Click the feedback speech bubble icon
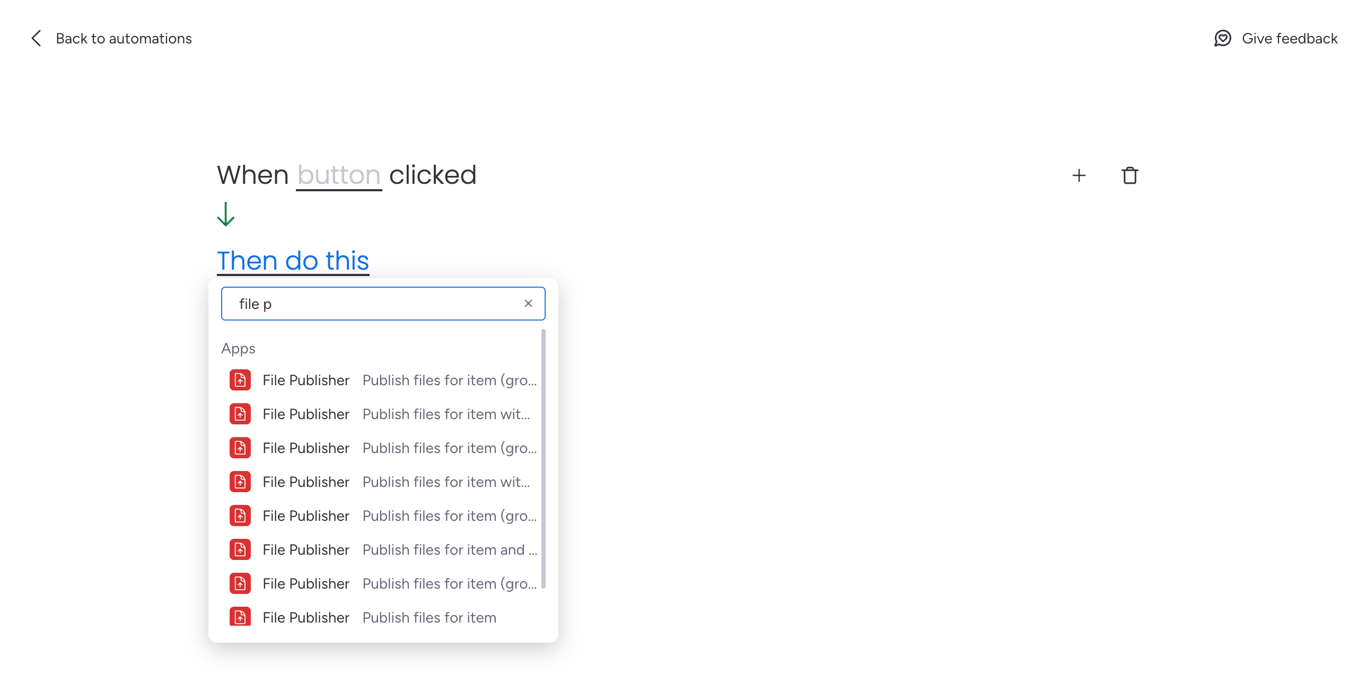This screenshot has height=675, width=1366. [x=1222, y=38]
